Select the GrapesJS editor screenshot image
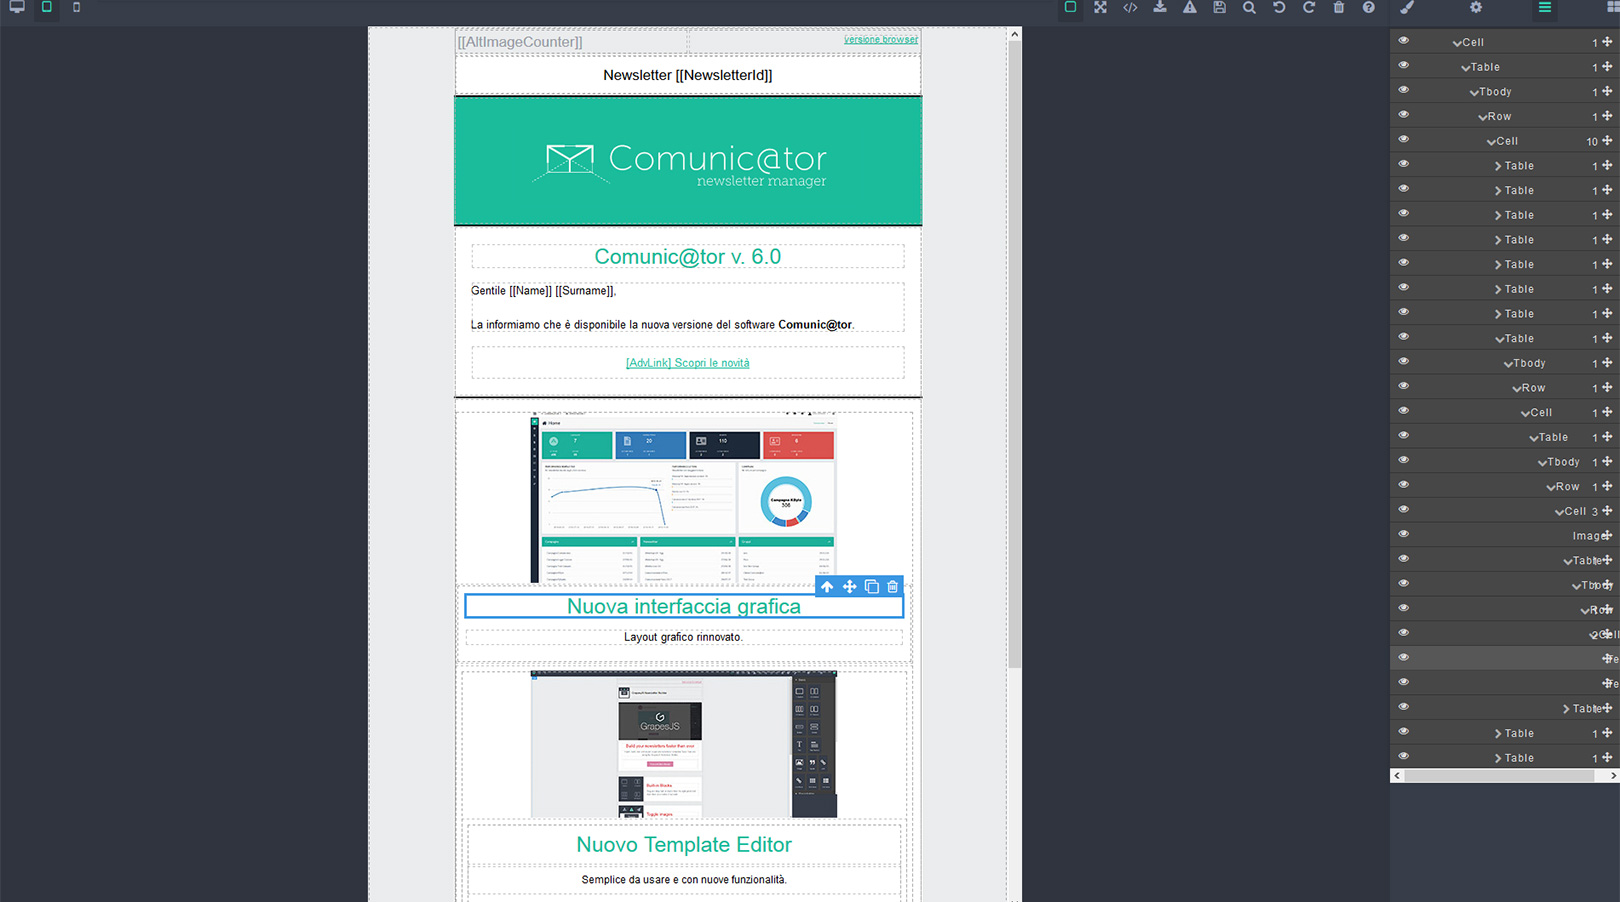The image size is (1620, 902). [683, 745]
